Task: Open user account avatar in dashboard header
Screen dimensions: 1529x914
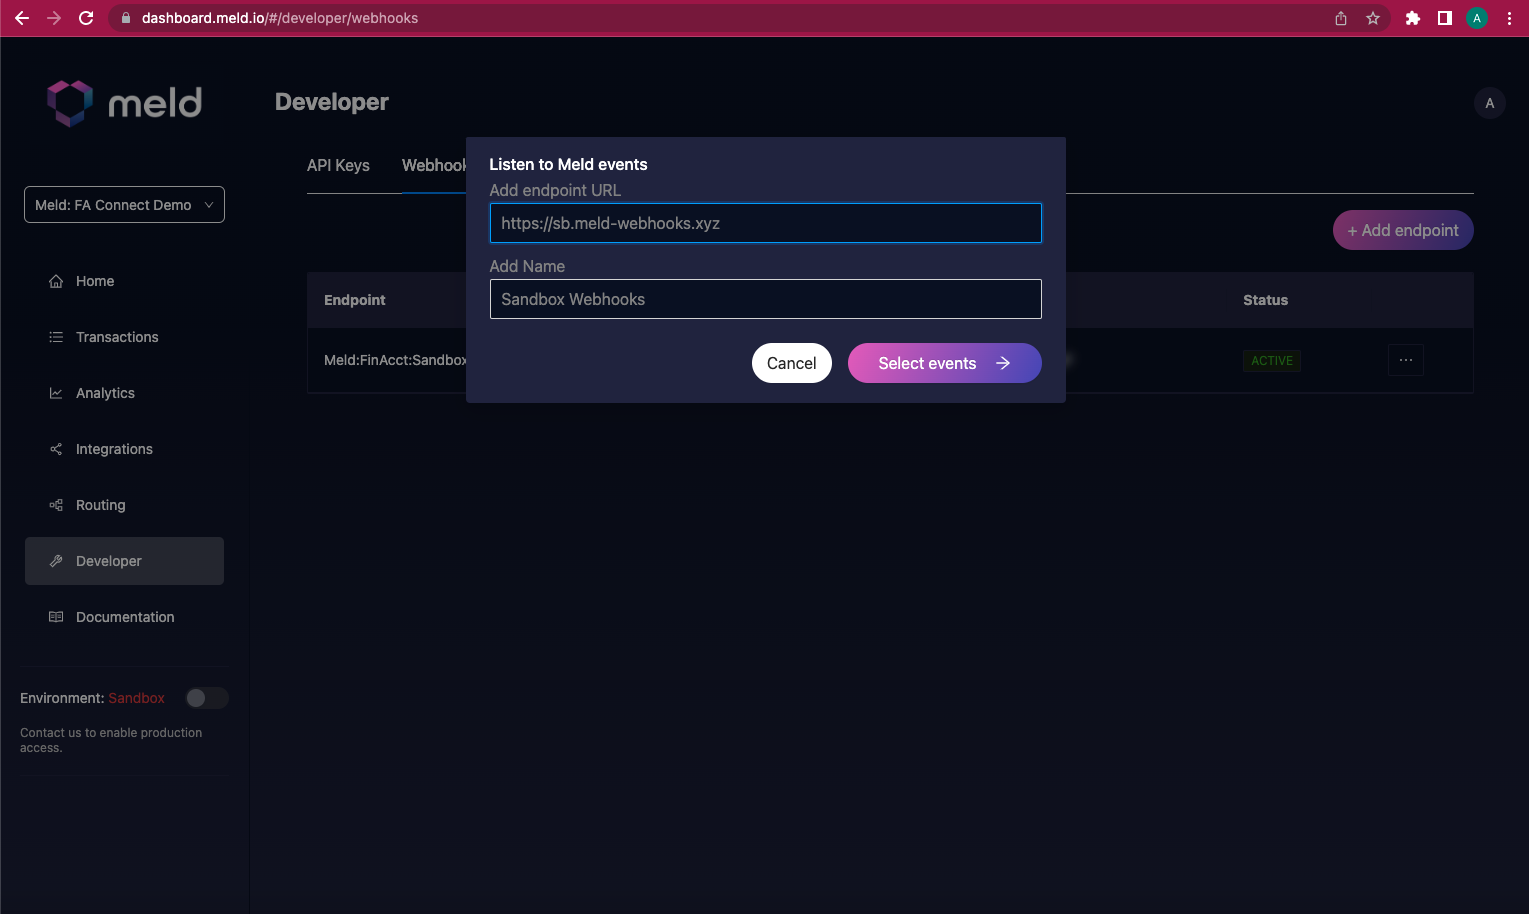Action: [x=1490, y=103]
